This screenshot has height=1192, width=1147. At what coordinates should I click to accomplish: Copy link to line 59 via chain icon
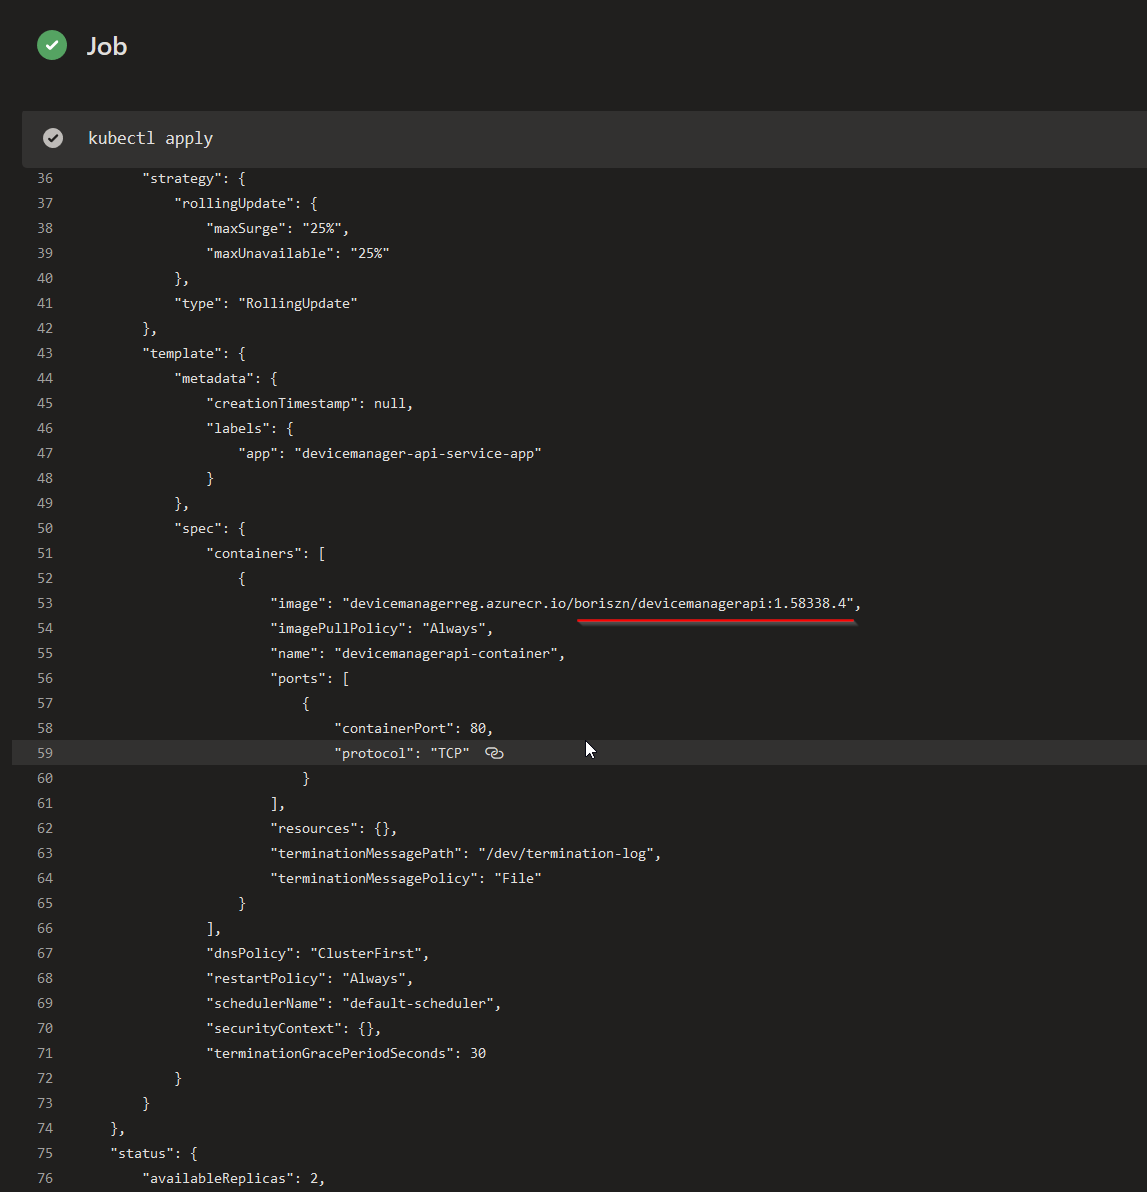[494, 753]
